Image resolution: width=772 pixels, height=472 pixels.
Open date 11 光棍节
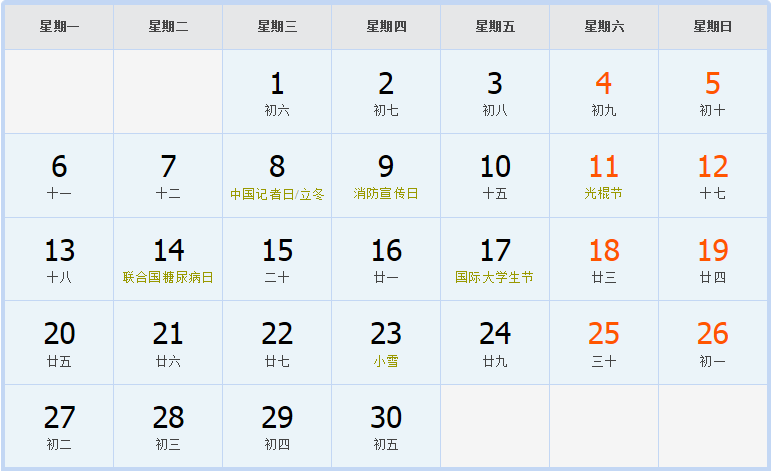point(604,176)
